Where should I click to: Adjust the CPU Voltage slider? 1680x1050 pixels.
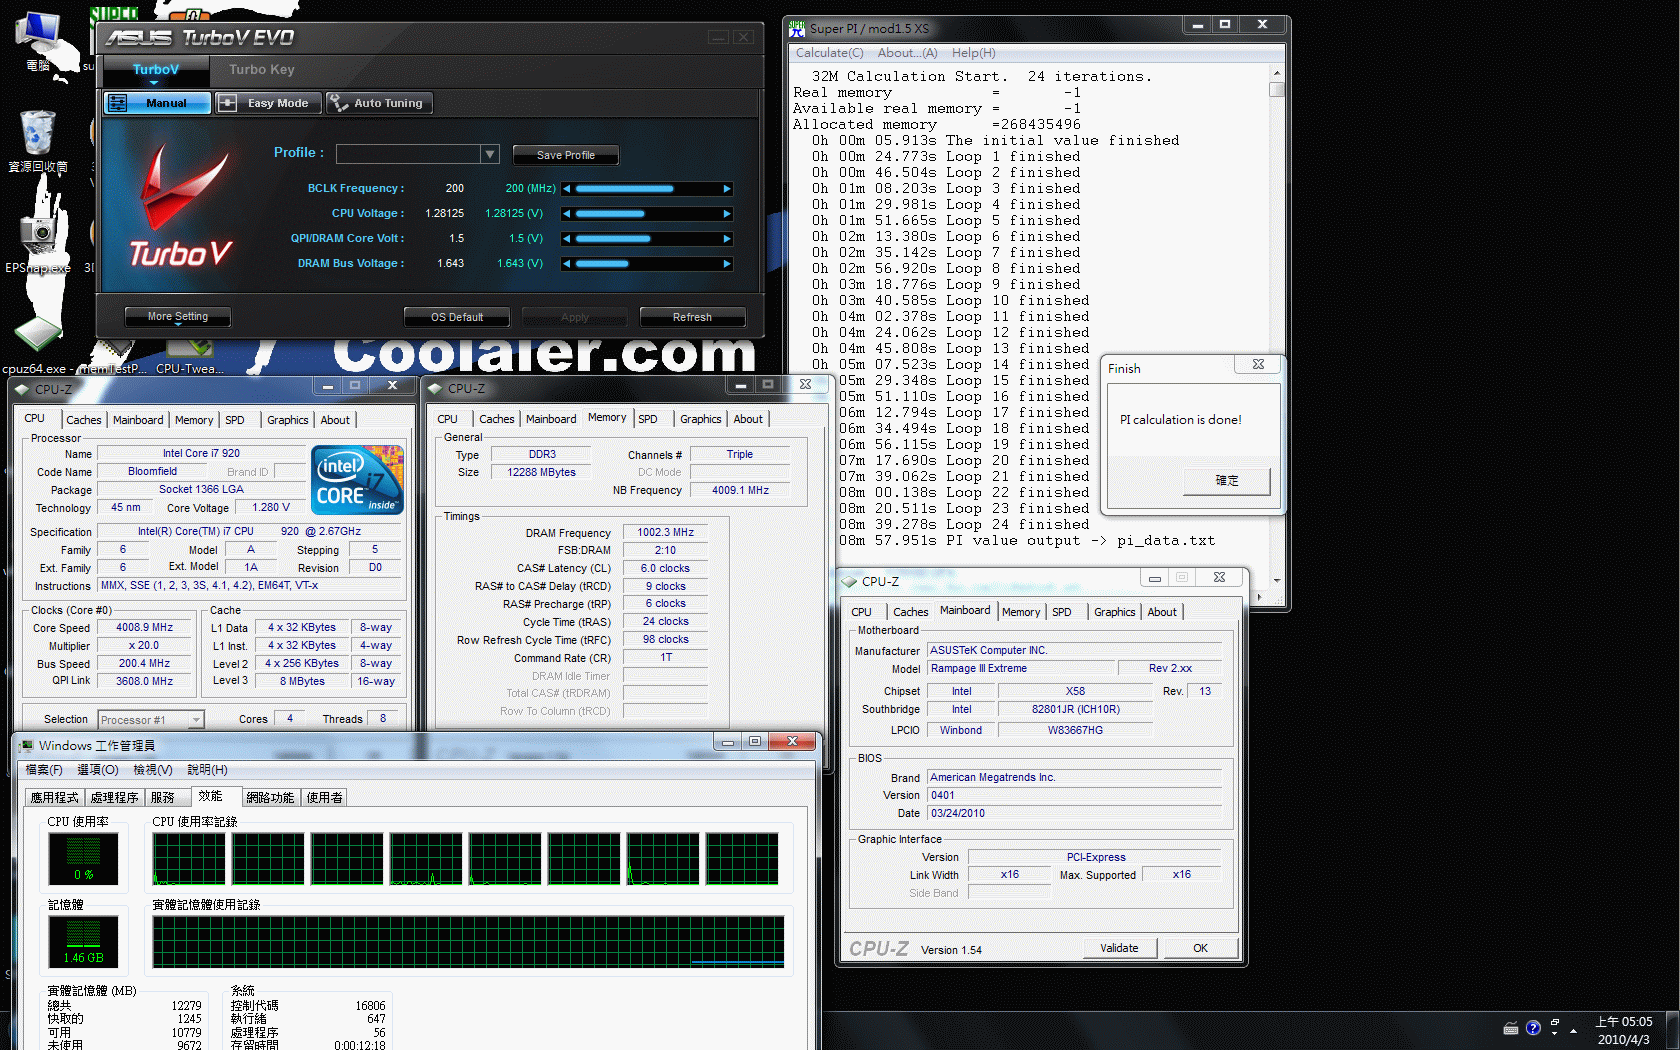[647, 214]
